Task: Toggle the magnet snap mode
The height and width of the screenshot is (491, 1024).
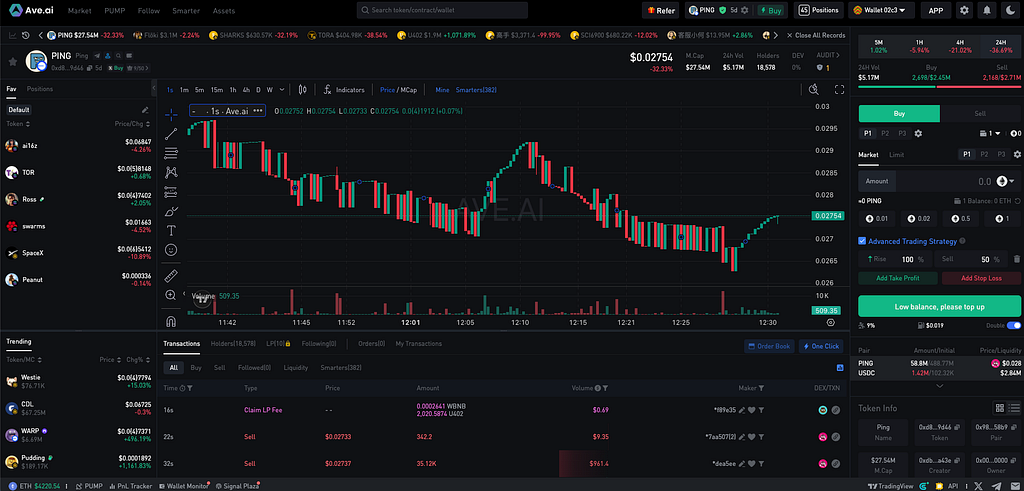Action: coord(171,321)
